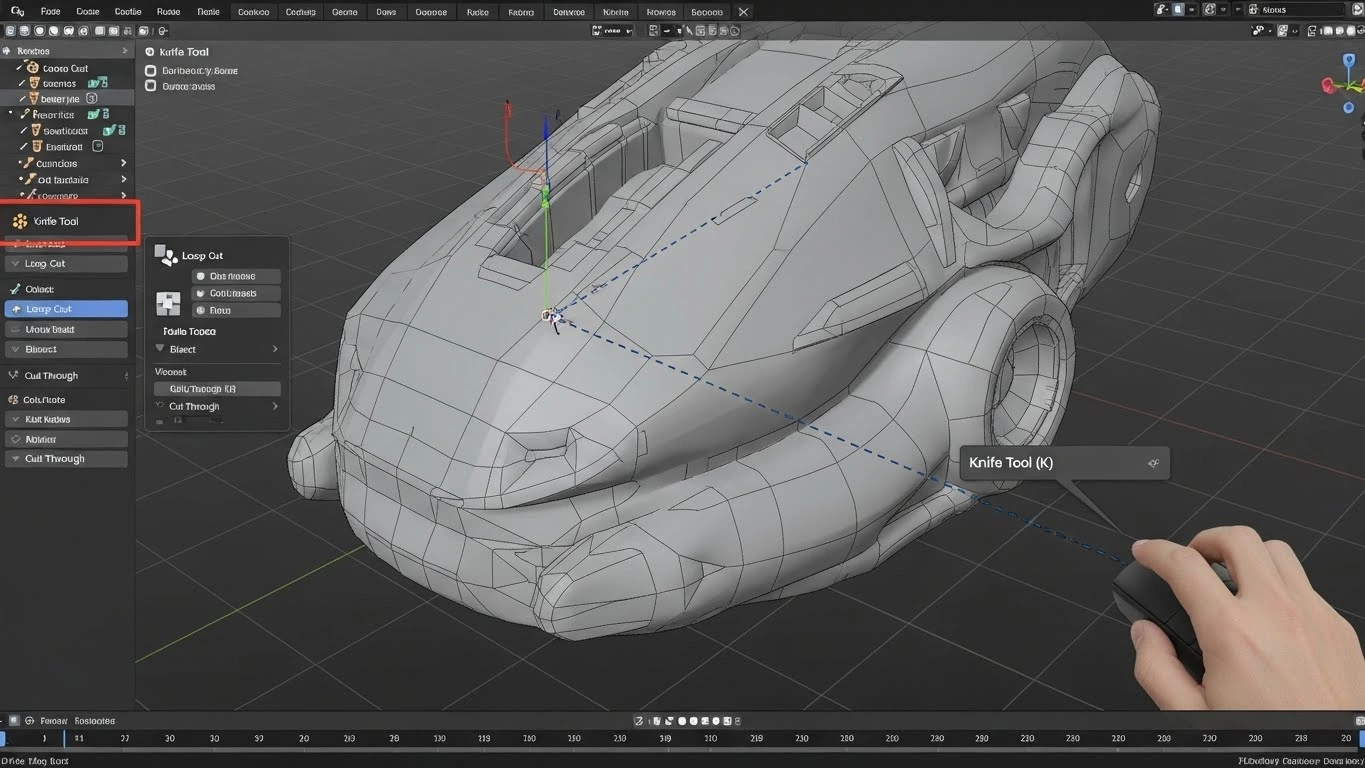Click the Loop Cut thumbnail in the floating panel
The image size is (1365, 768).
167,302
